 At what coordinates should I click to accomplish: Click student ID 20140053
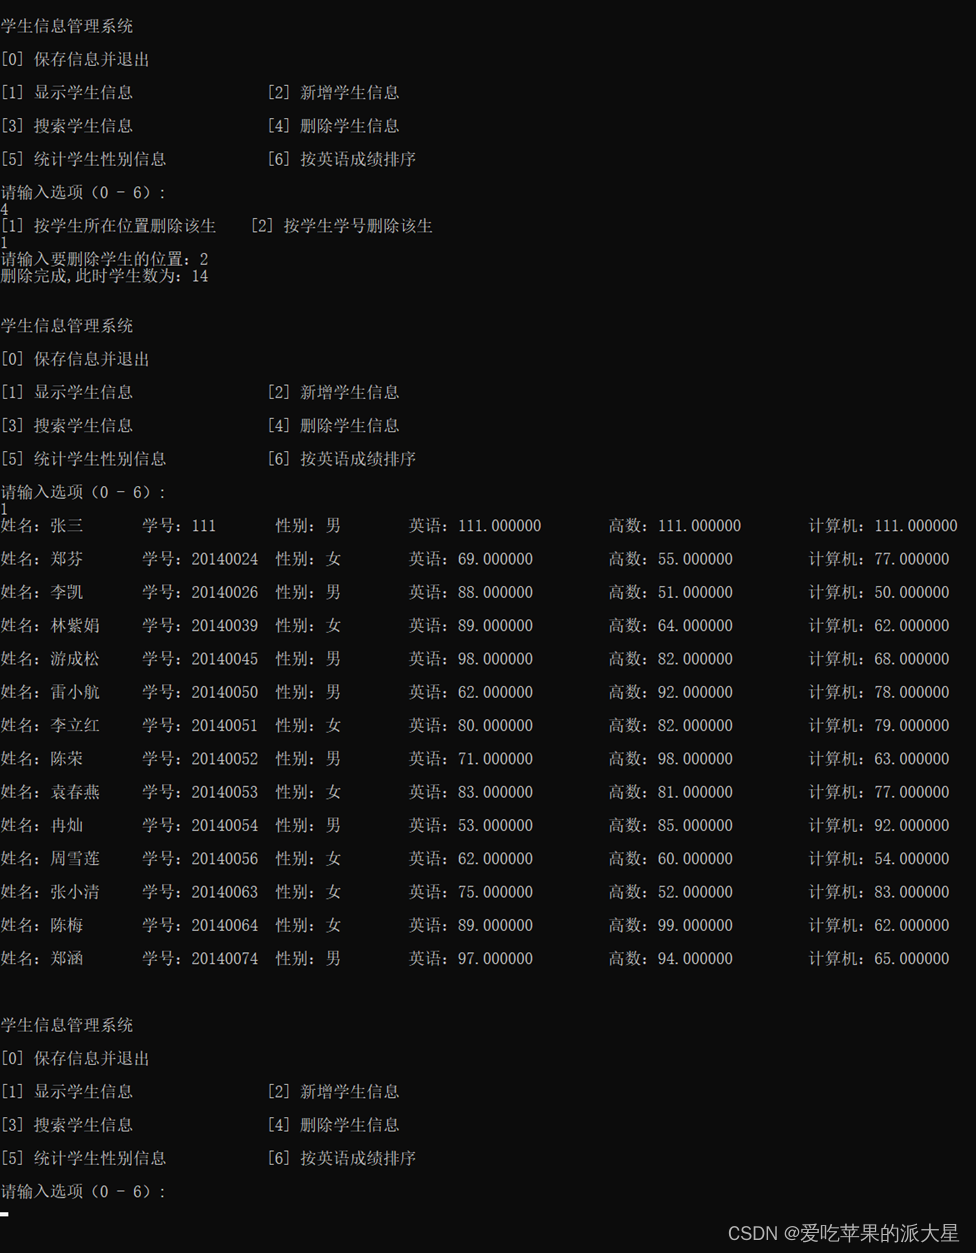225,792
